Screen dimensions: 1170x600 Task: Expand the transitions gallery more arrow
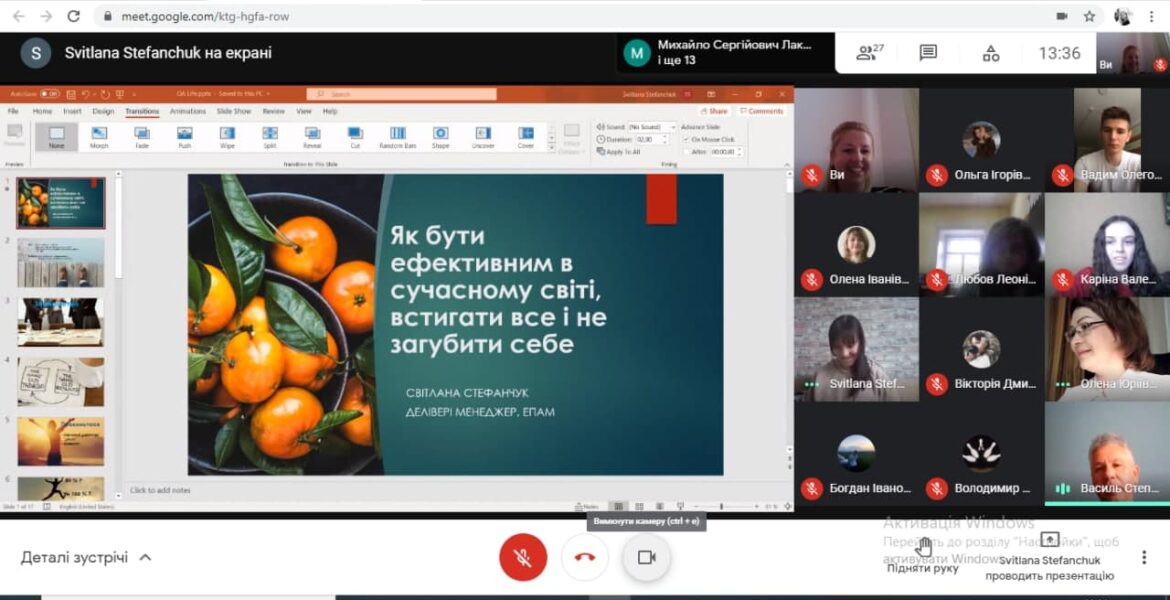pos(552,148)
